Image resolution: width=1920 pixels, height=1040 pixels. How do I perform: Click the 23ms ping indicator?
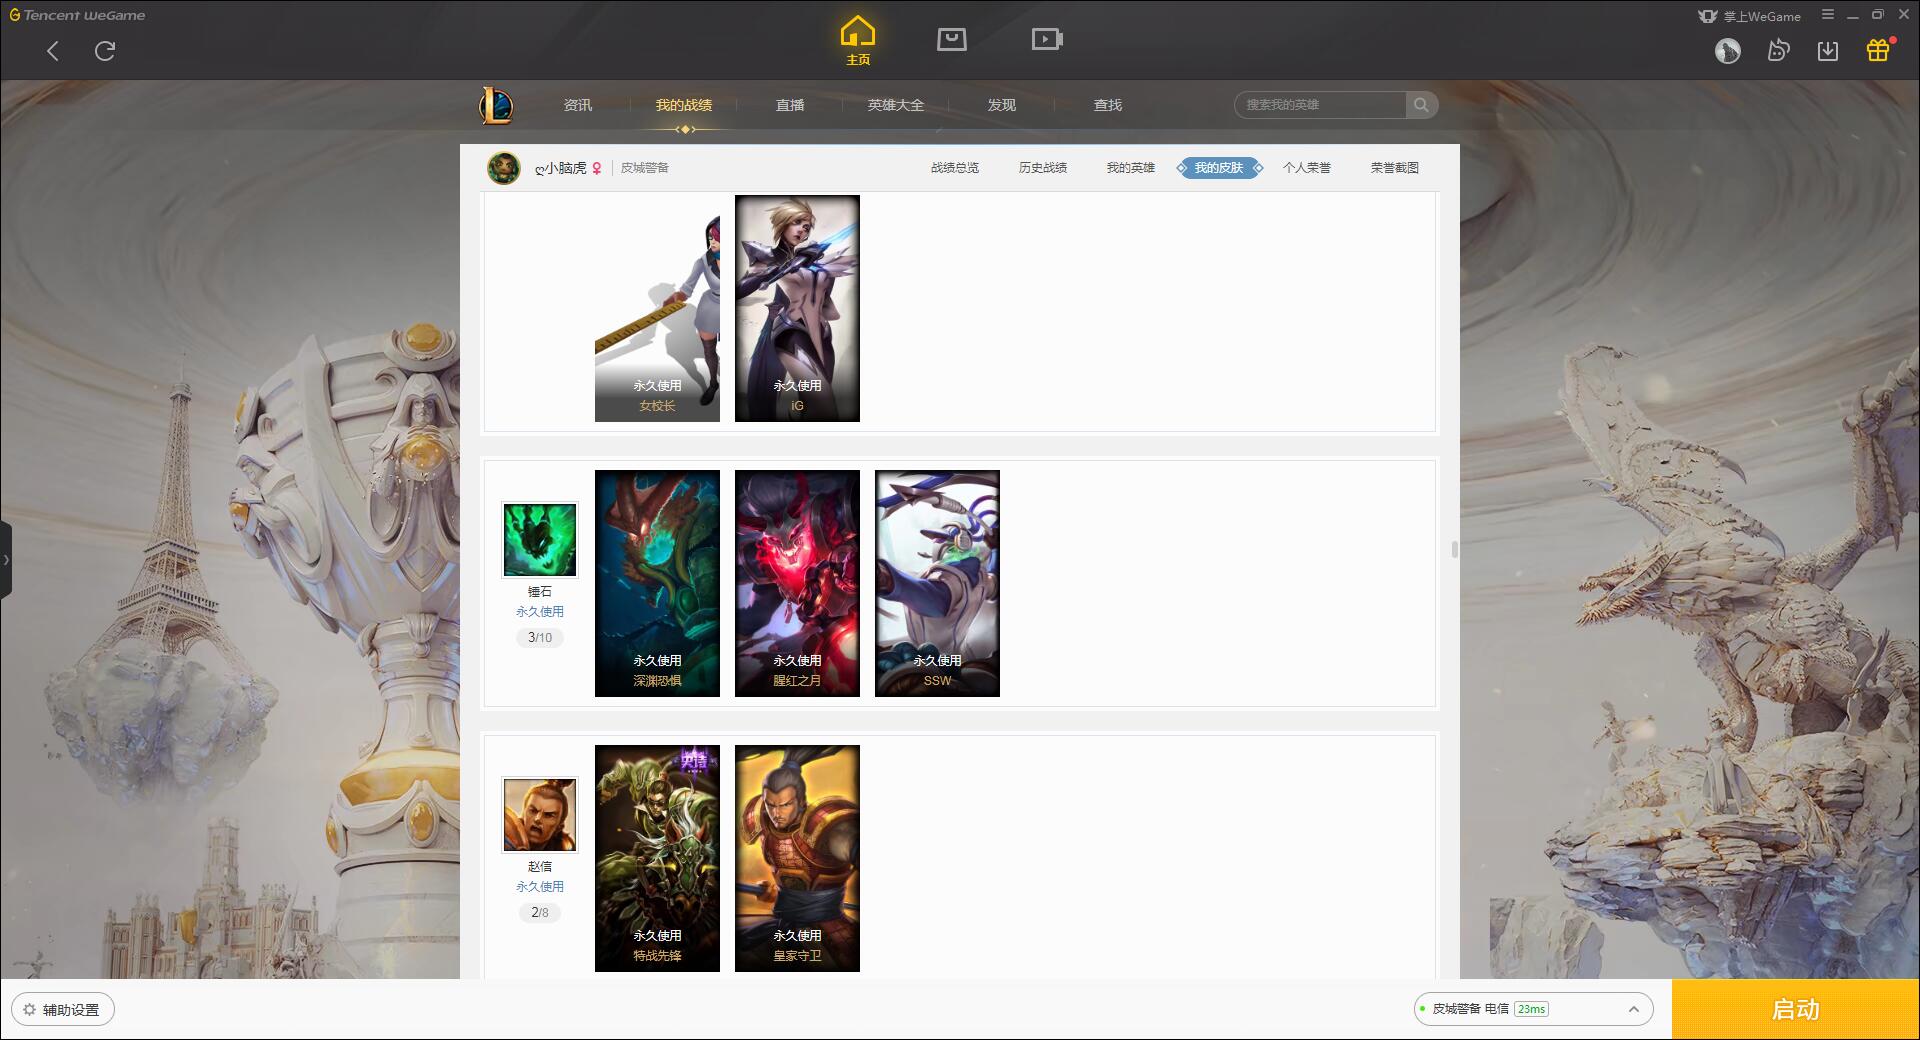(x=1531, y=1009)
